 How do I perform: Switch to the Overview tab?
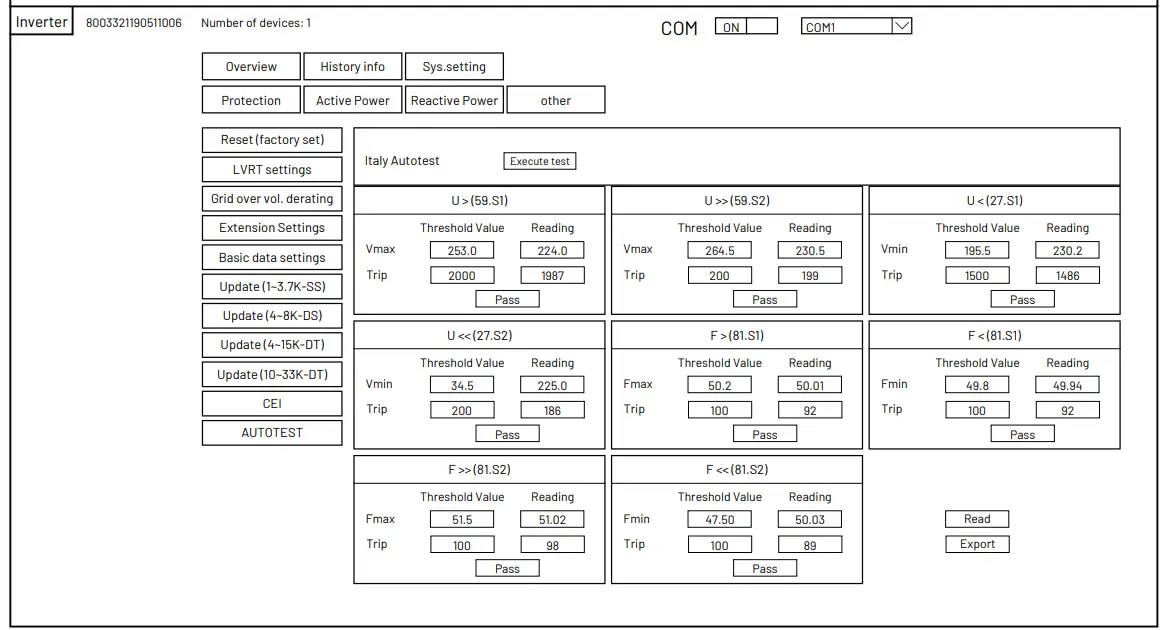click(250, 66)
